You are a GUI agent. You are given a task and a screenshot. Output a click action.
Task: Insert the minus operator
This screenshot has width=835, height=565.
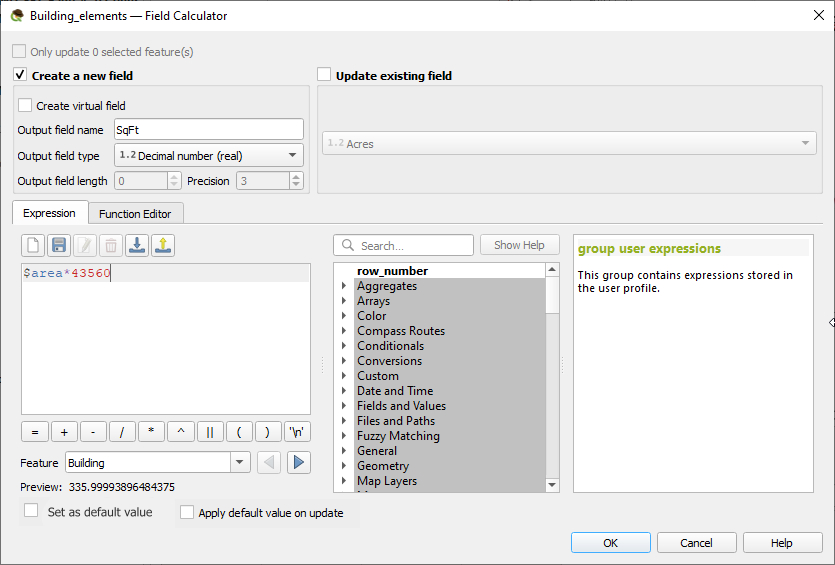point(93,432)
